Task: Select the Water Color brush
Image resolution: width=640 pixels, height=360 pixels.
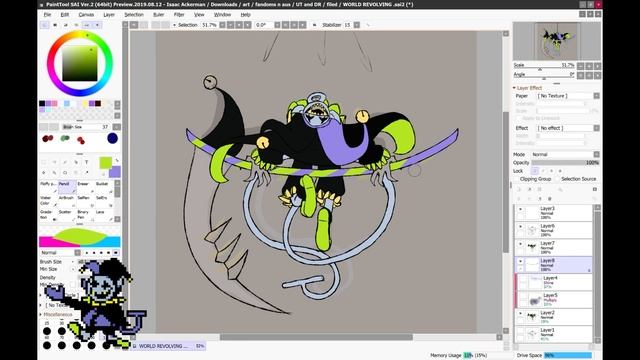Action: click(x=49, y=200)
